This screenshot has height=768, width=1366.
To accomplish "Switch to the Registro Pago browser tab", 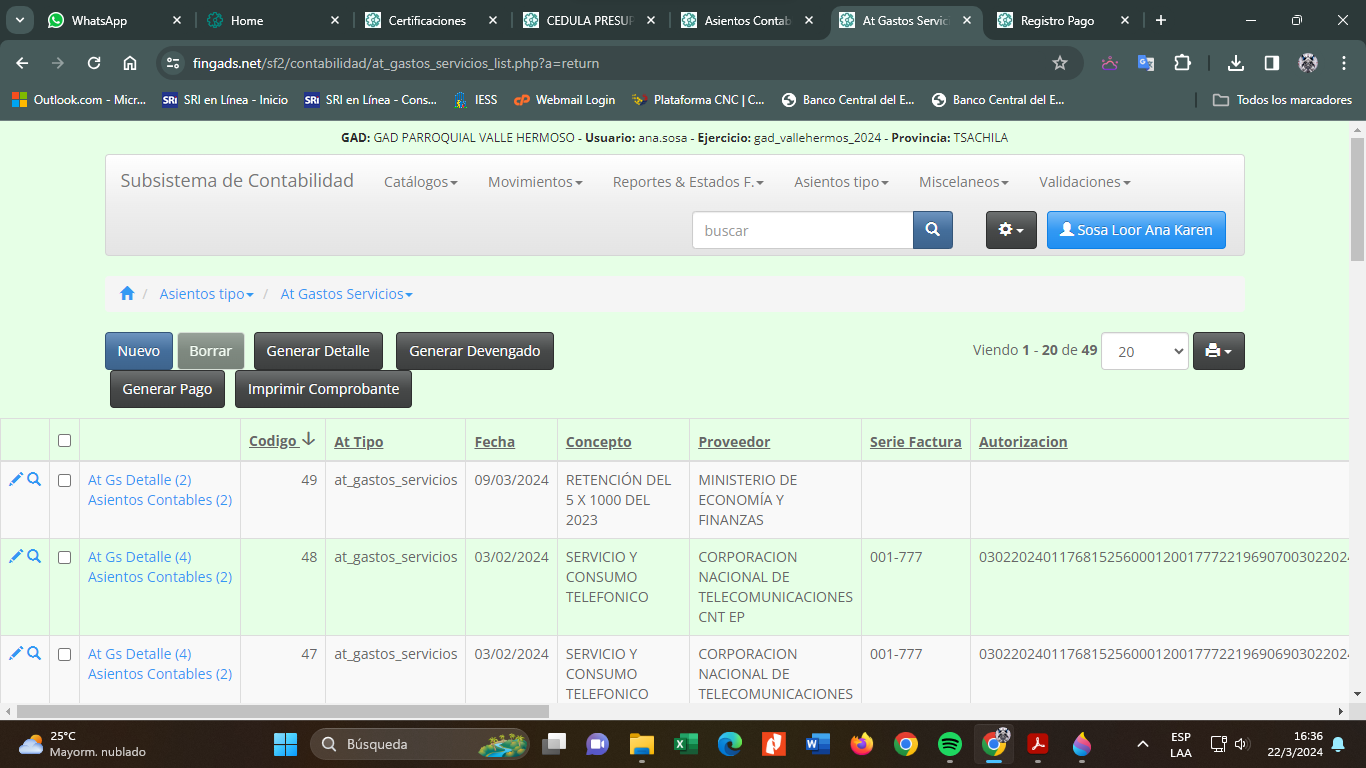I will (1057, 20).
